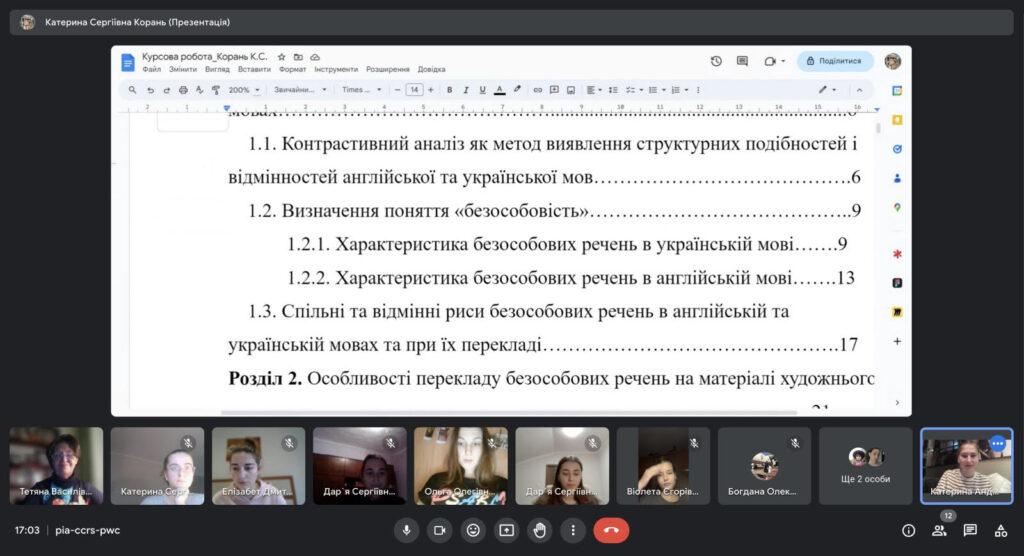Open the Activities panel icon

(1000, 530)
